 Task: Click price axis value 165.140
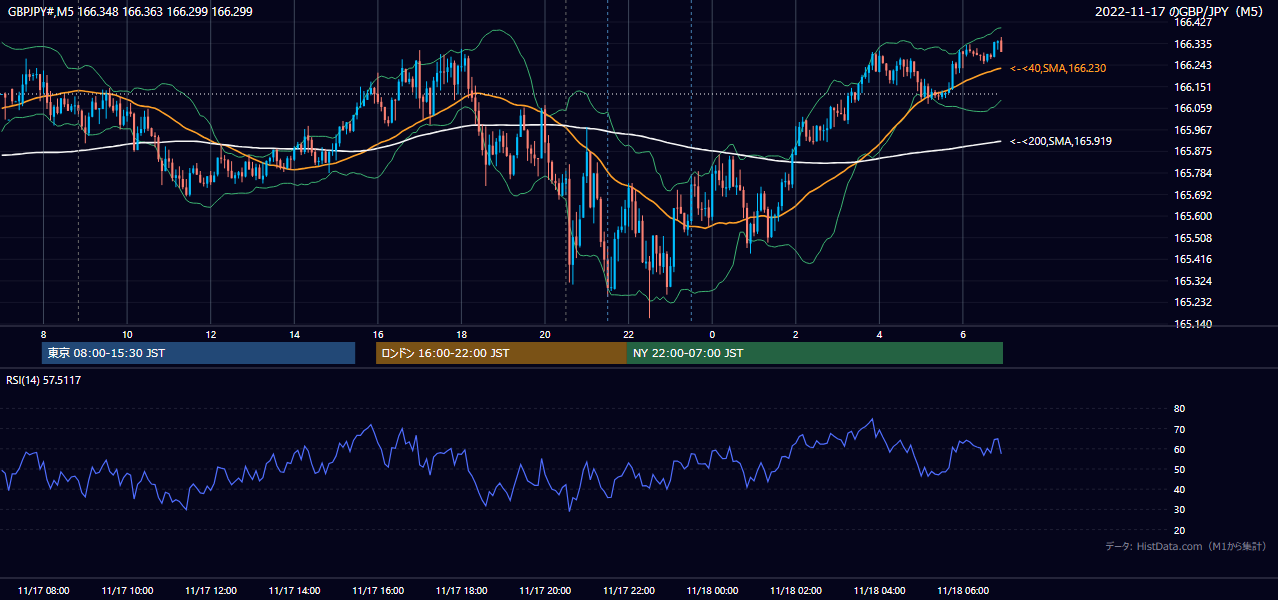pyautogui.click(x=1193, y=324)
